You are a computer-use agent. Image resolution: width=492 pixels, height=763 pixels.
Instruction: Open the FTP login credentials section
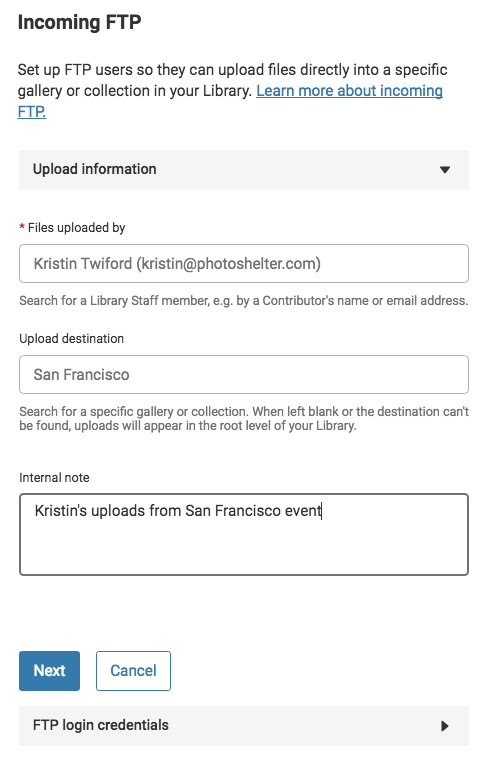[244, 726]
